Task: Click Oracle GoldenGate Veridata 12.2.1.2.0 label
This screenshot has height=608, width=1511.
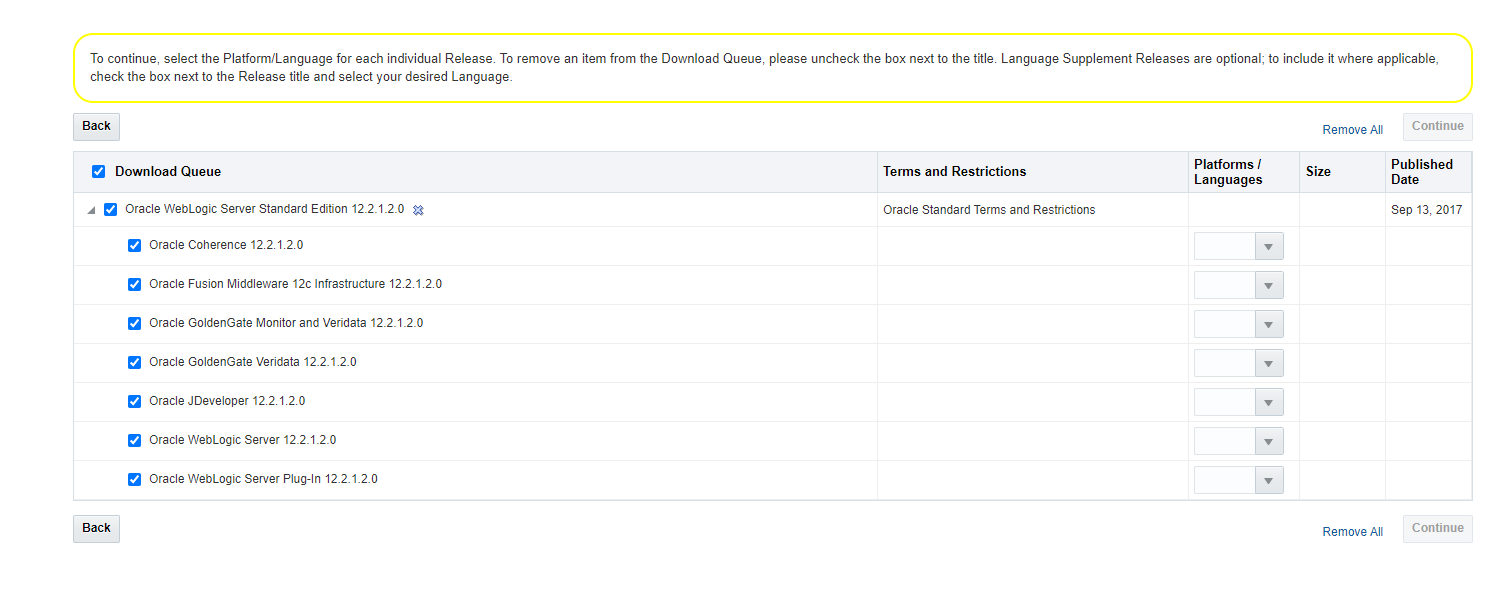Action: 253,362
